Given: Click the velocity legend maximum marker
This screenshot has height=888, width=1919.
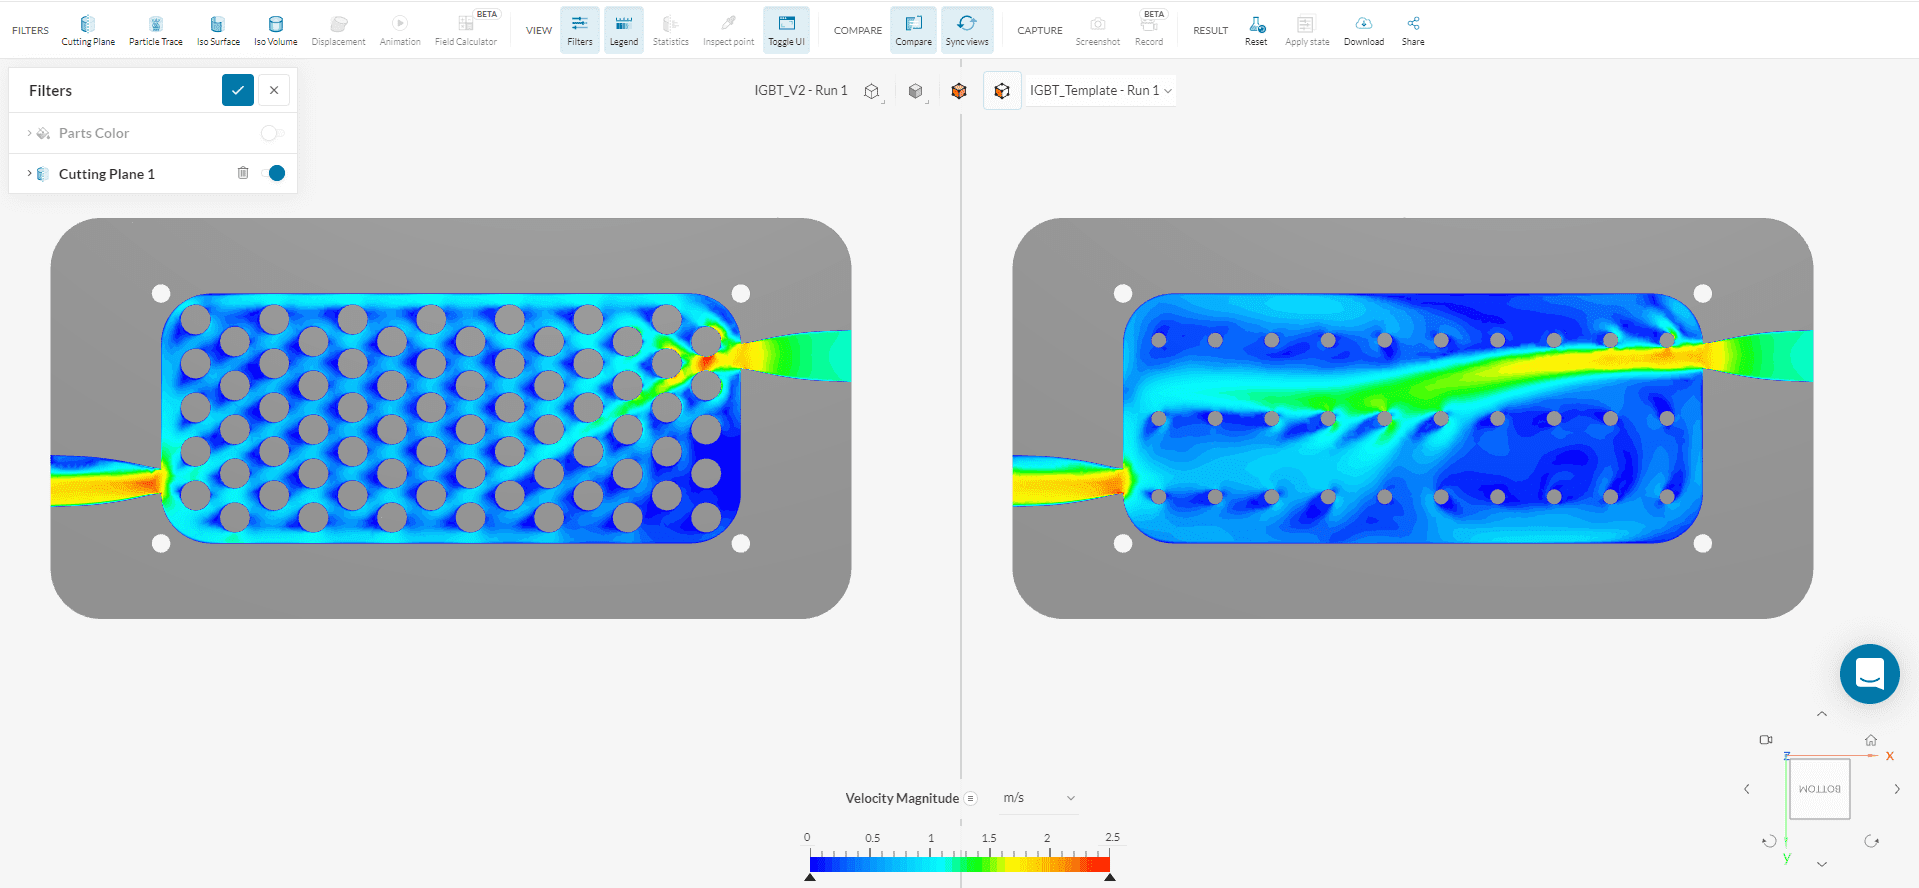Looking at the screenshot, I should tap(1109, 877).
